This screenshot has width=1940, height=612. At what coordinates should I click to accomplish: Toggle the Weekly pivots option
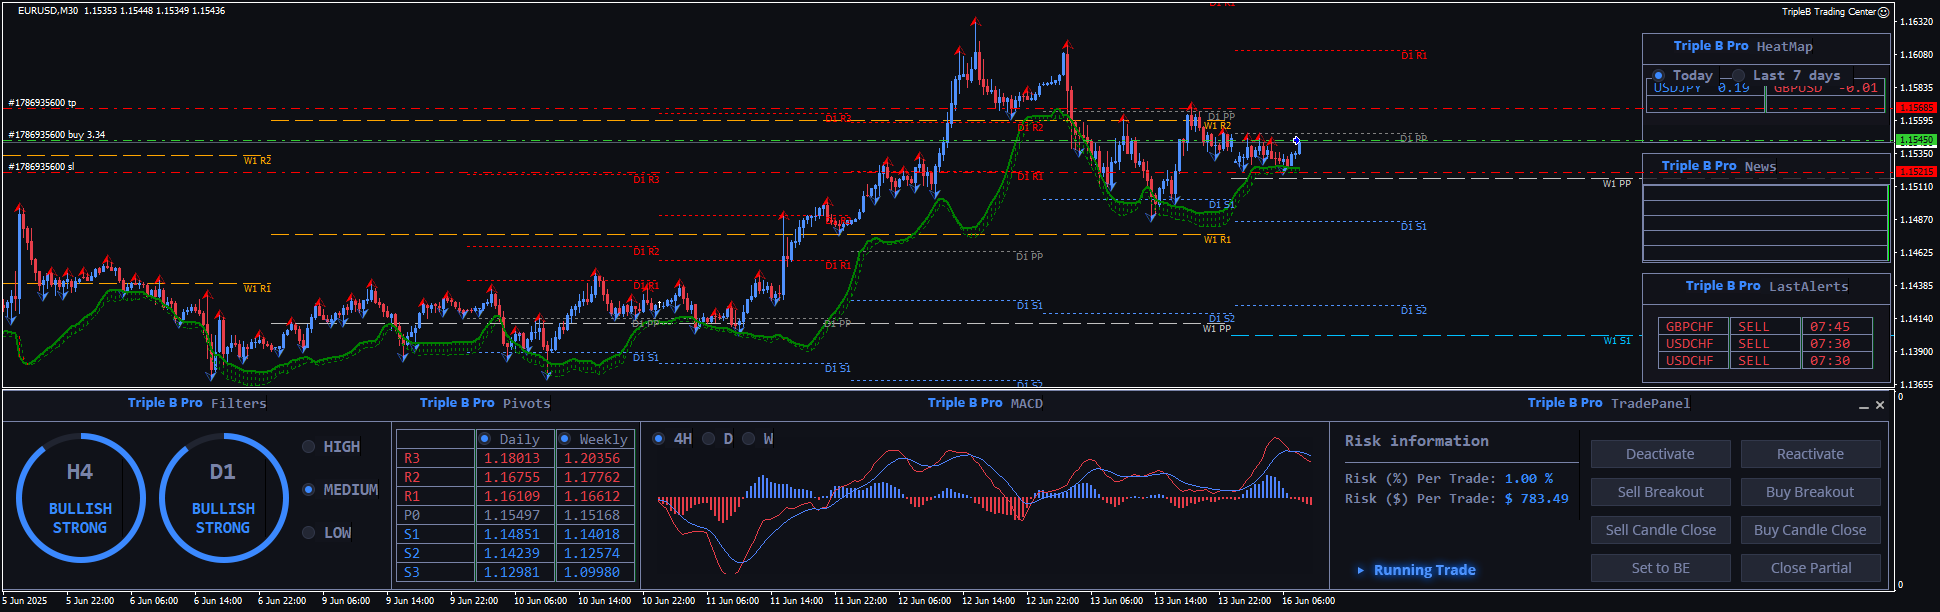pyautogui.click(x=565, y=439)
